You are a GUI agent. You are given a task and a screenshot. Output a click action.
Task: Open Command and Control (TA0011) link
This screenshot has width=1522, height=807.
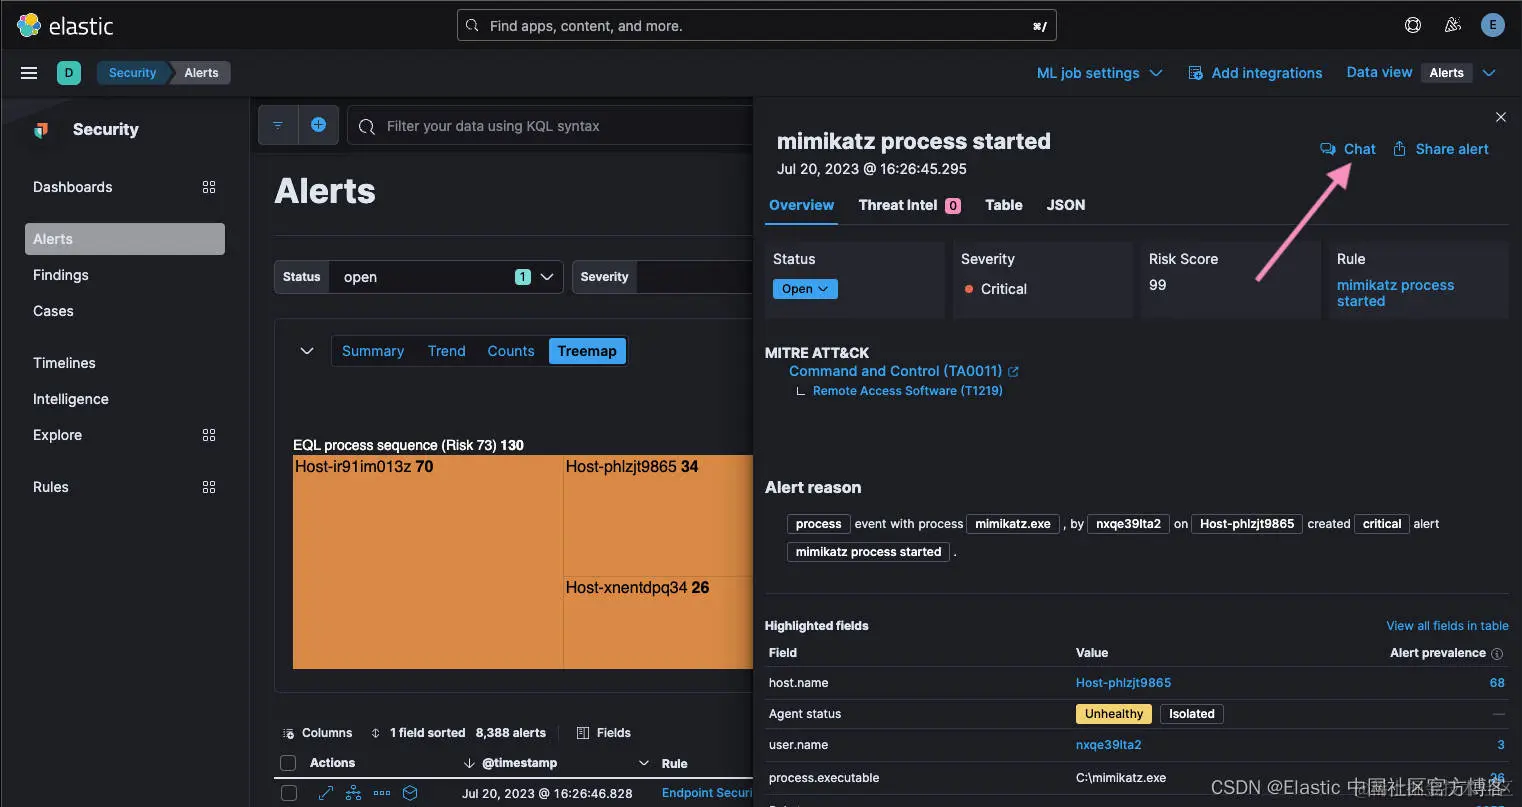(895, 371)
